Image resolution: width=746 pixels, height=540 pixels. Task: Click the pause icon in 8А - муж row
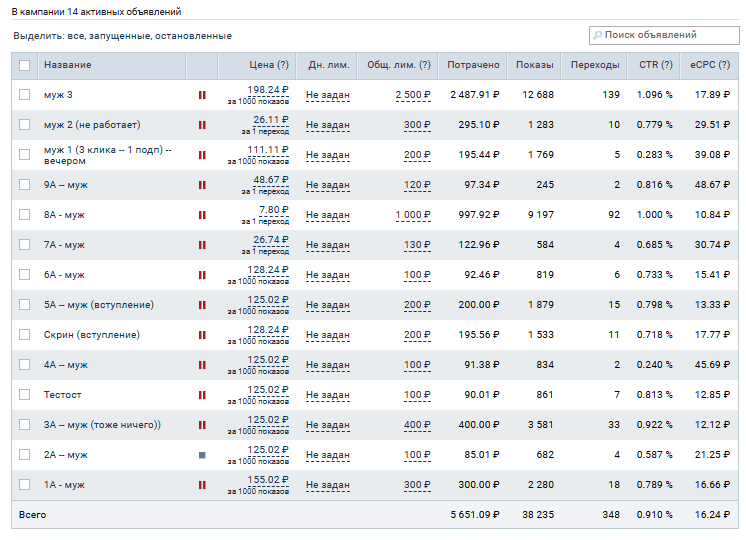[x=202, y=215]
